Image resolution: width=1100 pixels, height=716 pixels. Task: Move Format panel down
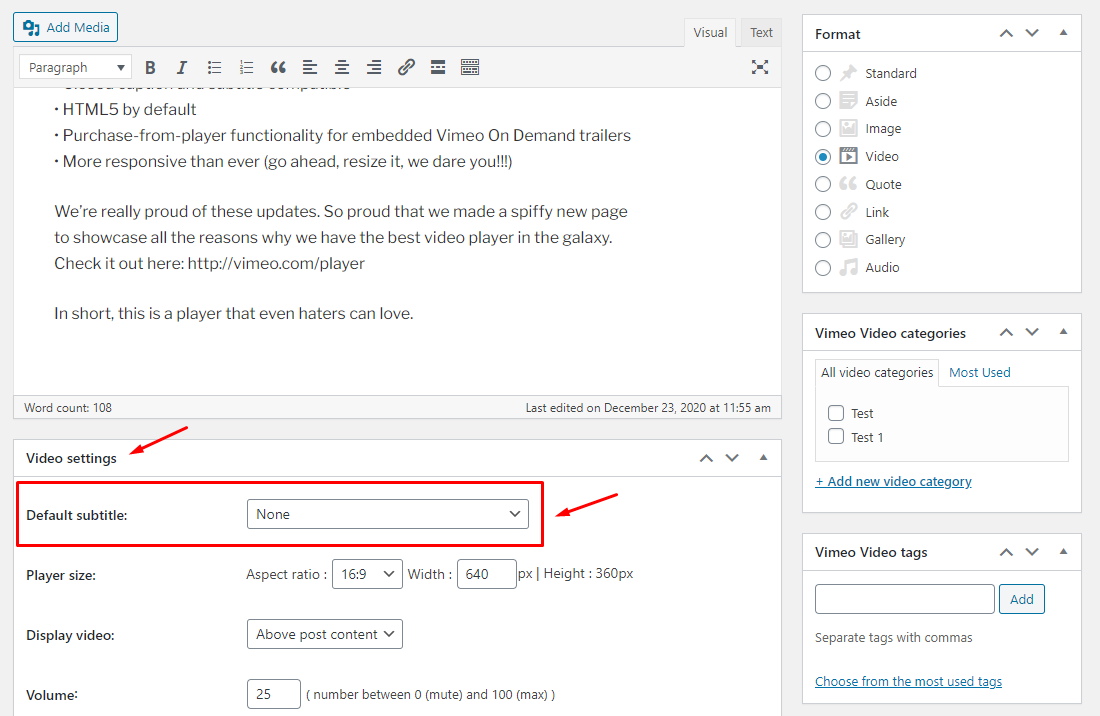pos(1032,33)
